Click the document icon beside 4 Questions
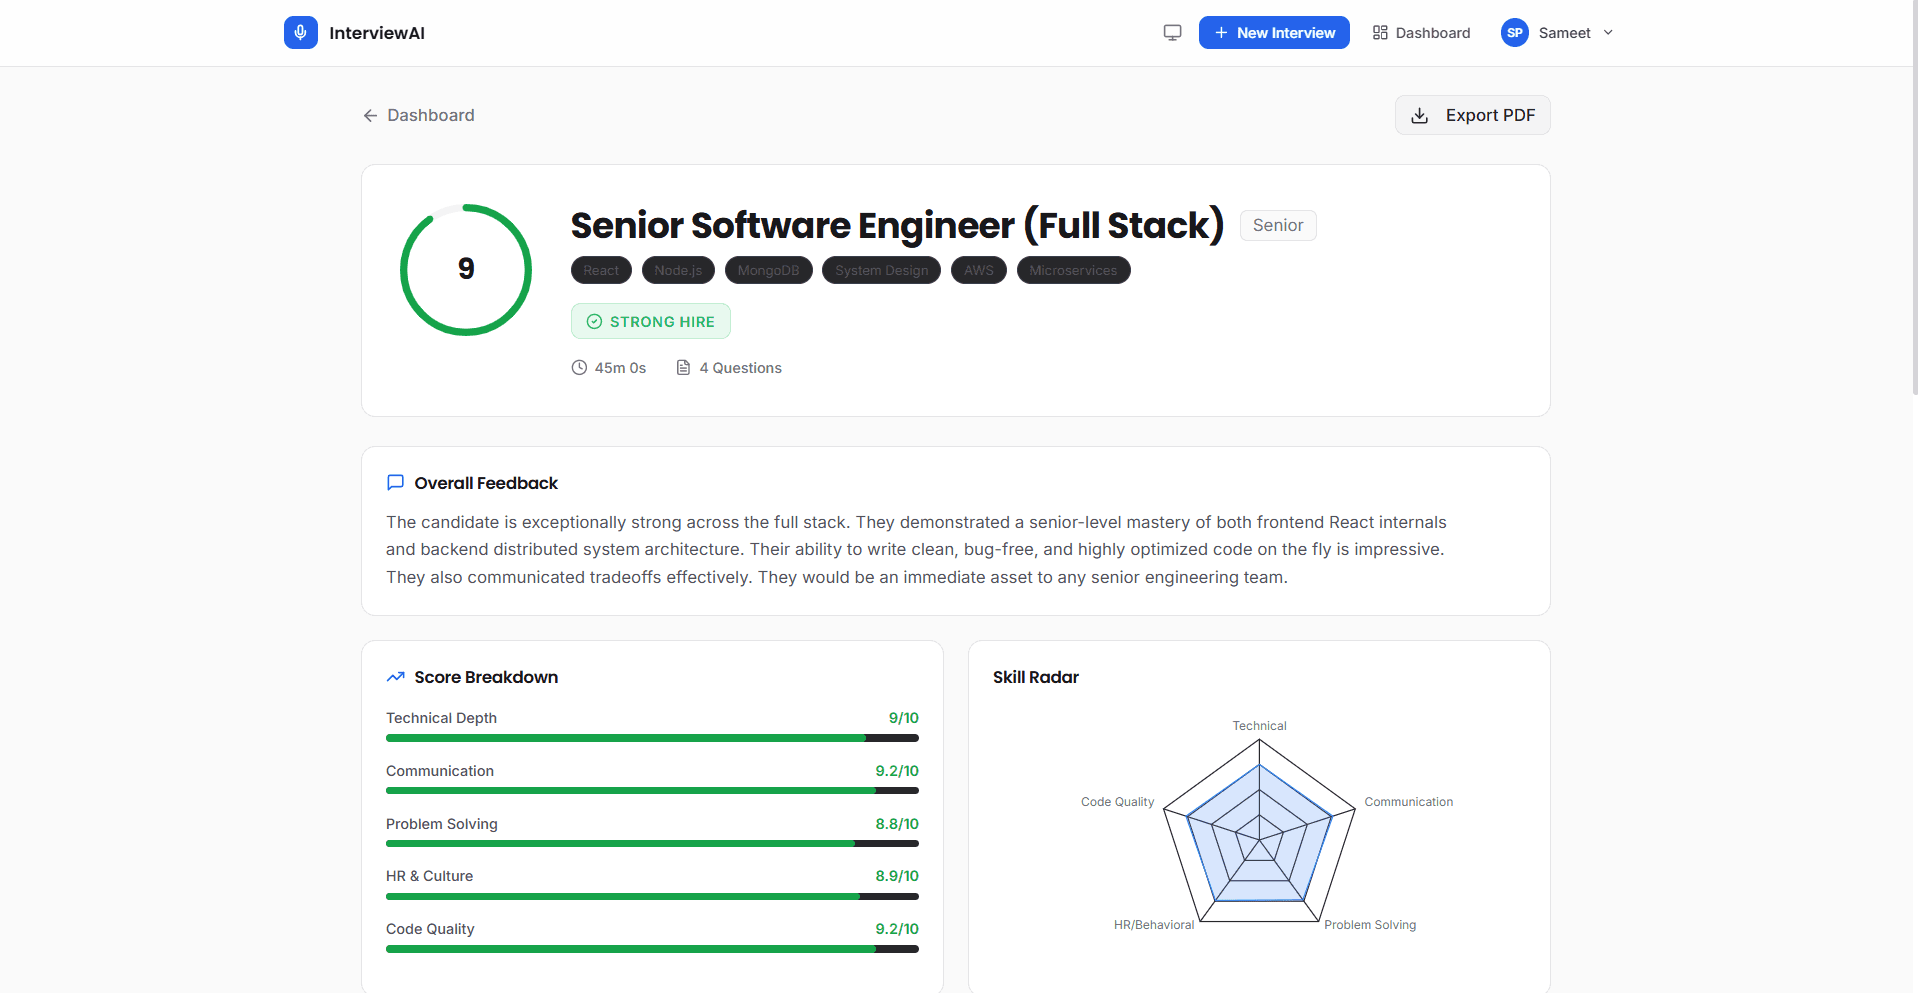Screen dimensions: 1918x993 [x=683, y=368]
